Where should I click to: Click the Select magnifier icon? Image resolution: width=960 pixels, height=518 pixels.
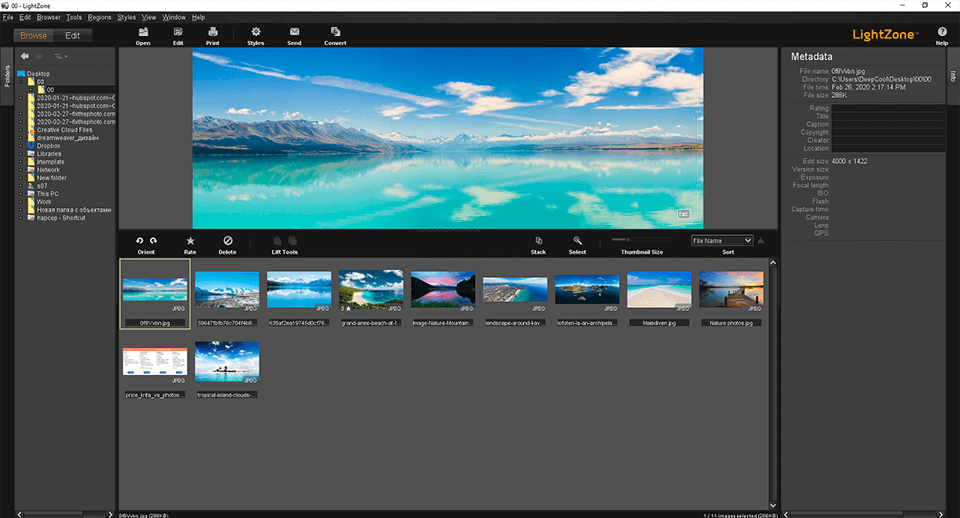pos(577,241)
